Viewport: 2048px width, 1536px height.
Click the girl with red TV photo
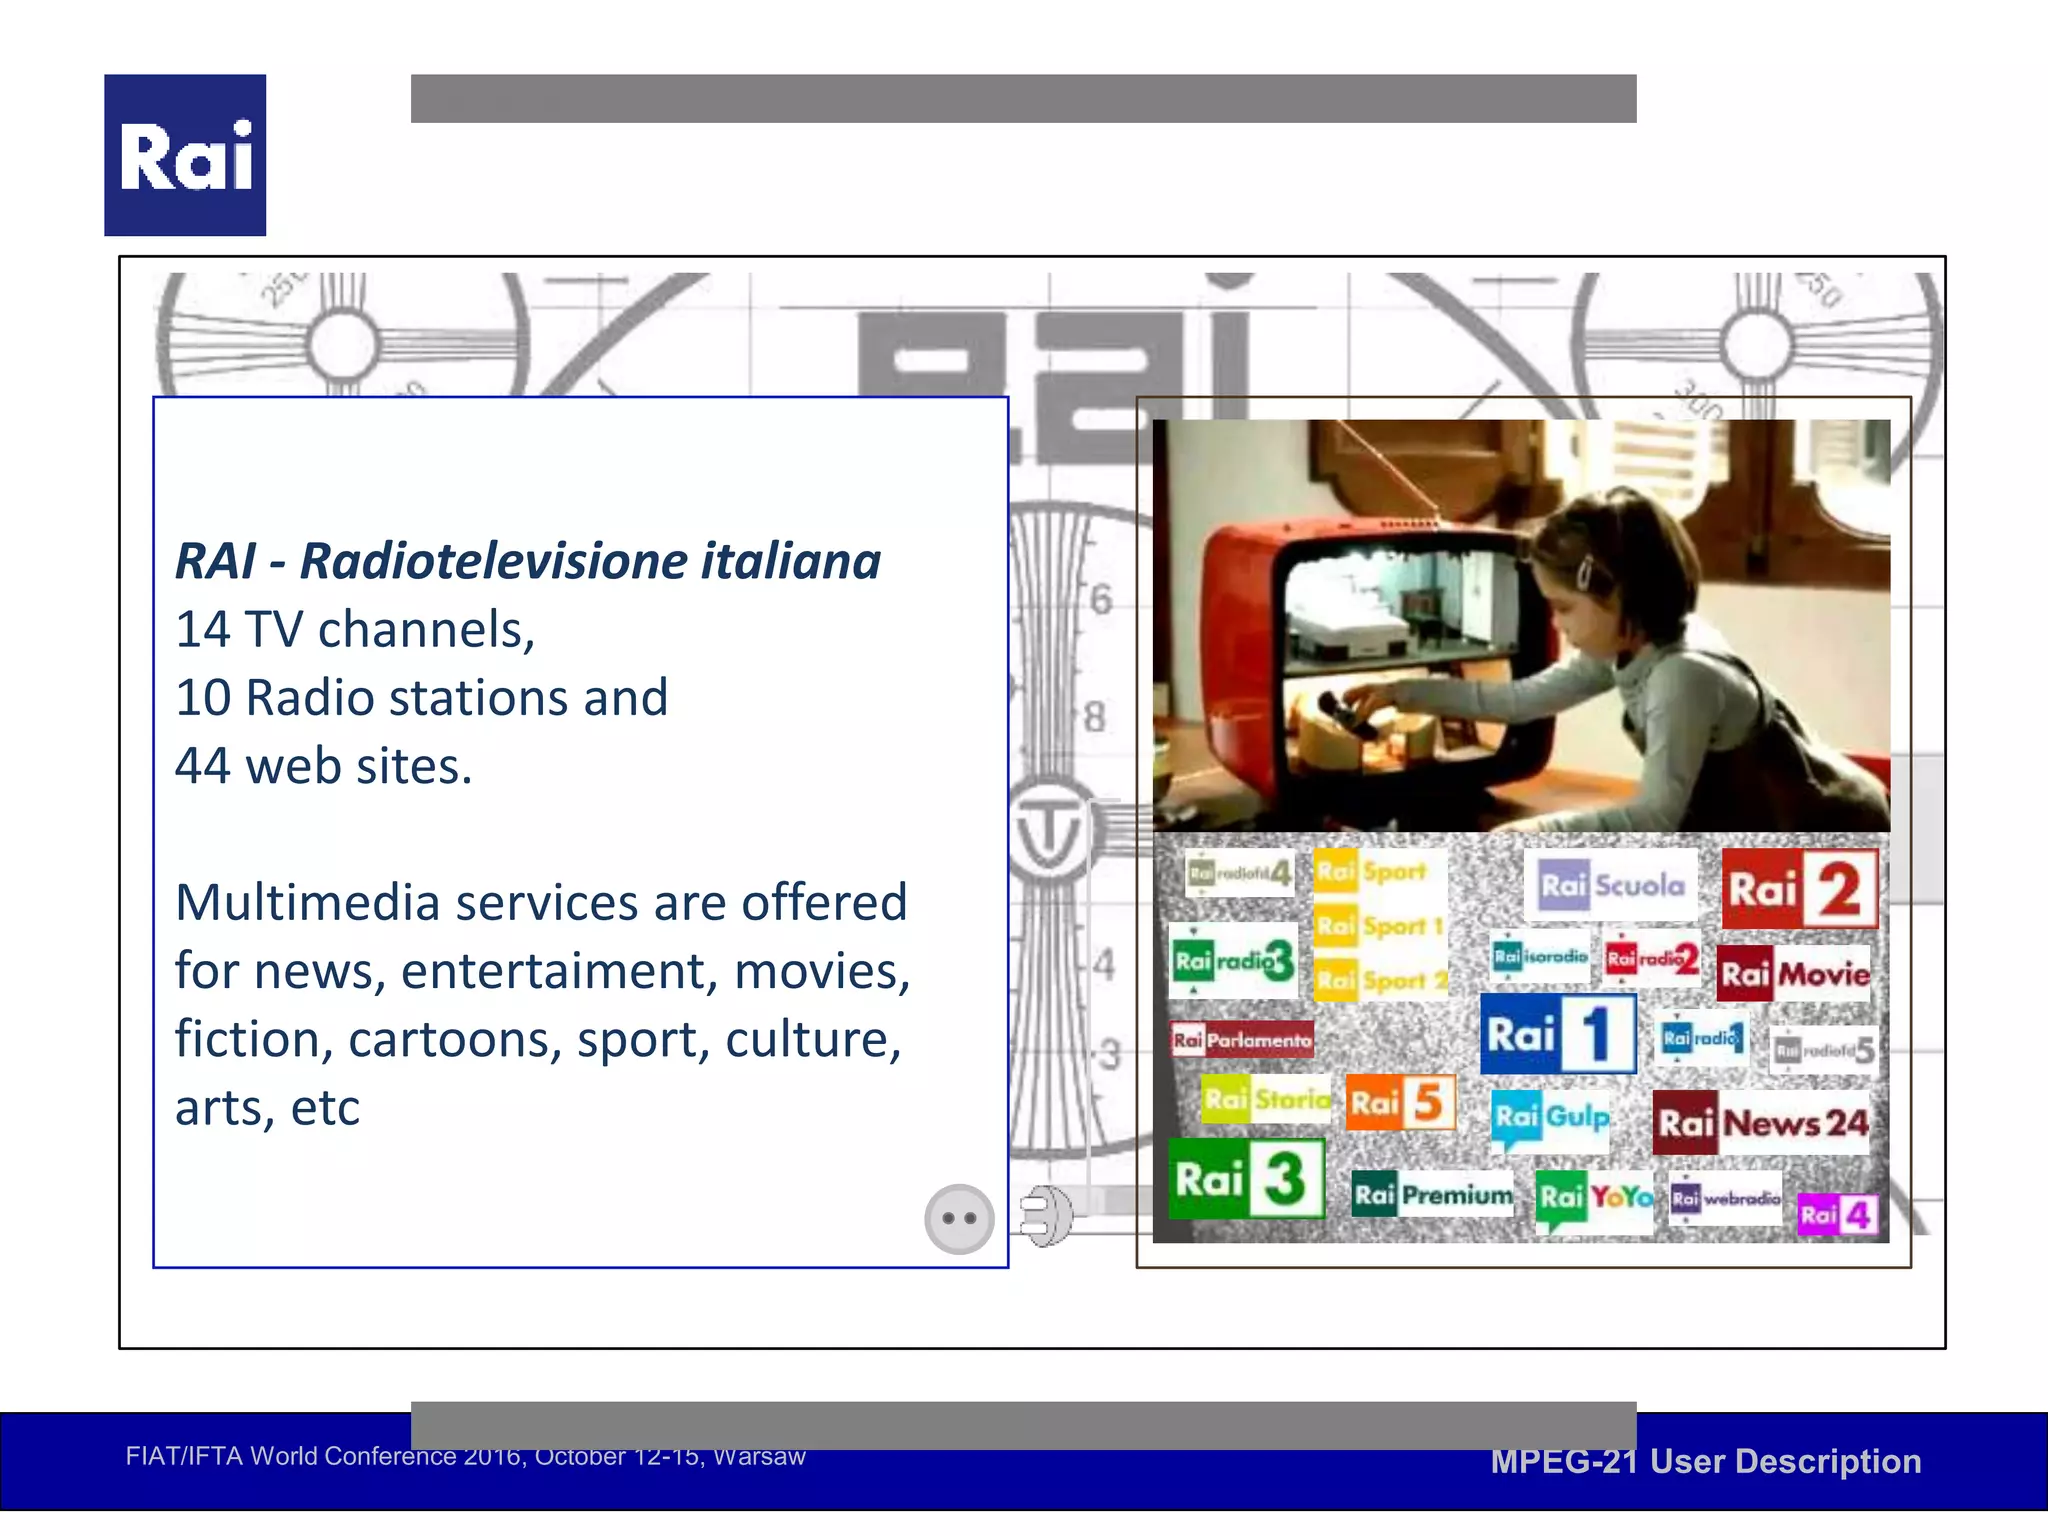click(x=1521, y=626)
